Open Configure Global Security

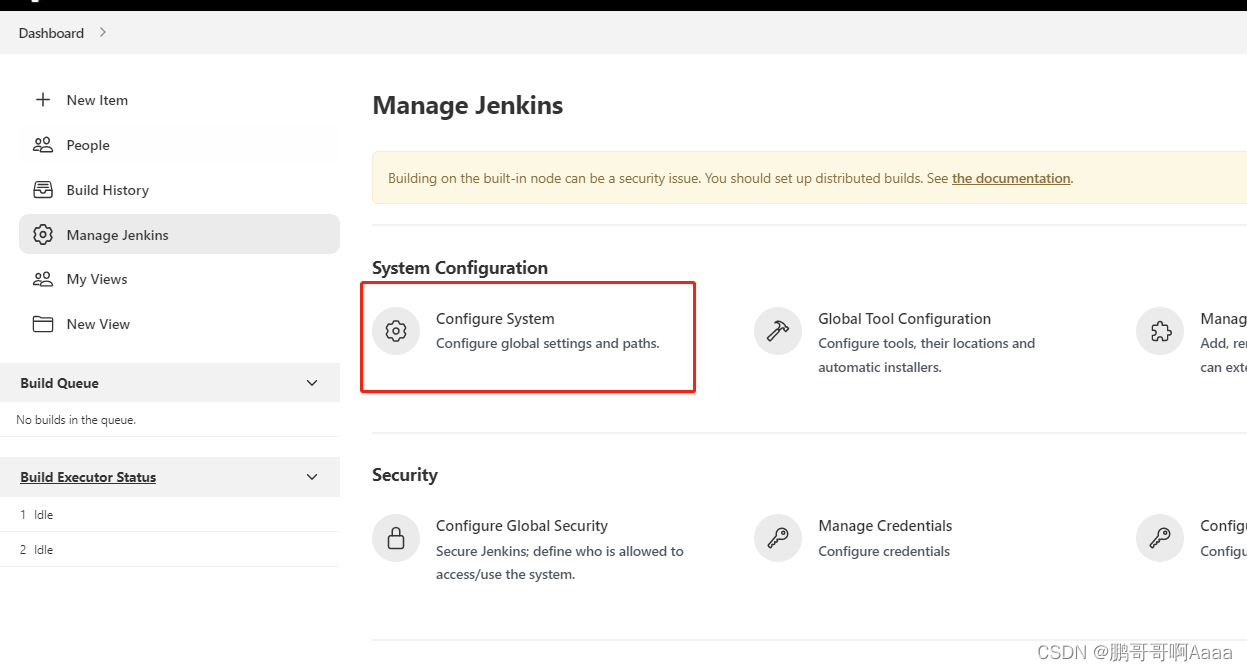[x=522, y=525]
